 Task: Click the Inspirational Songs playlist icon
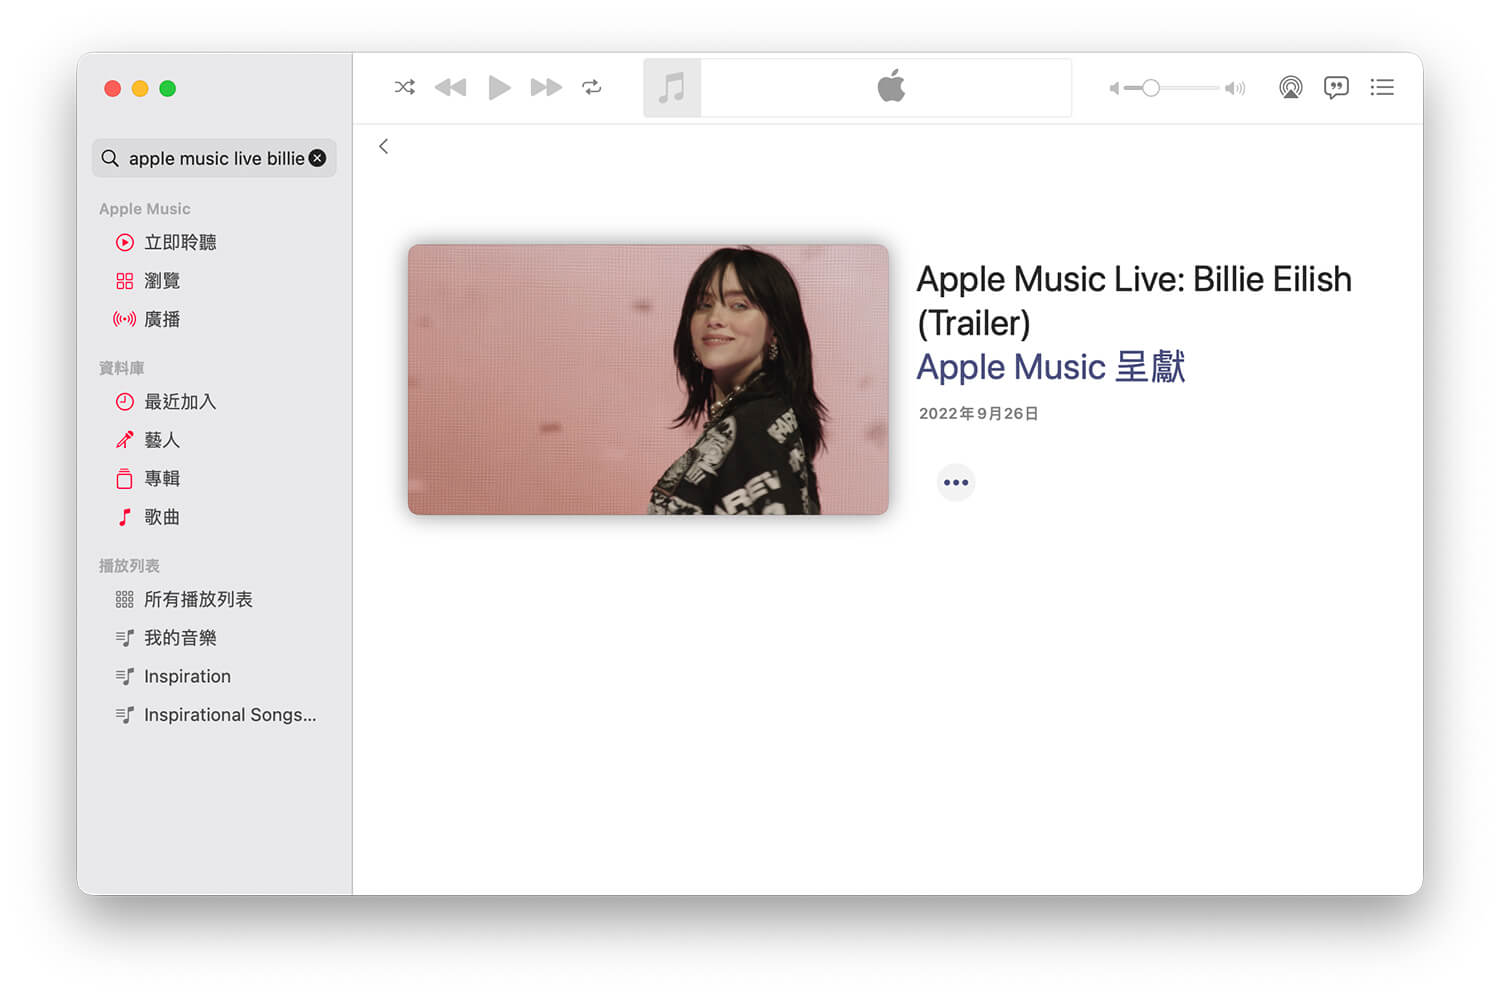click(x=124, y=715)
